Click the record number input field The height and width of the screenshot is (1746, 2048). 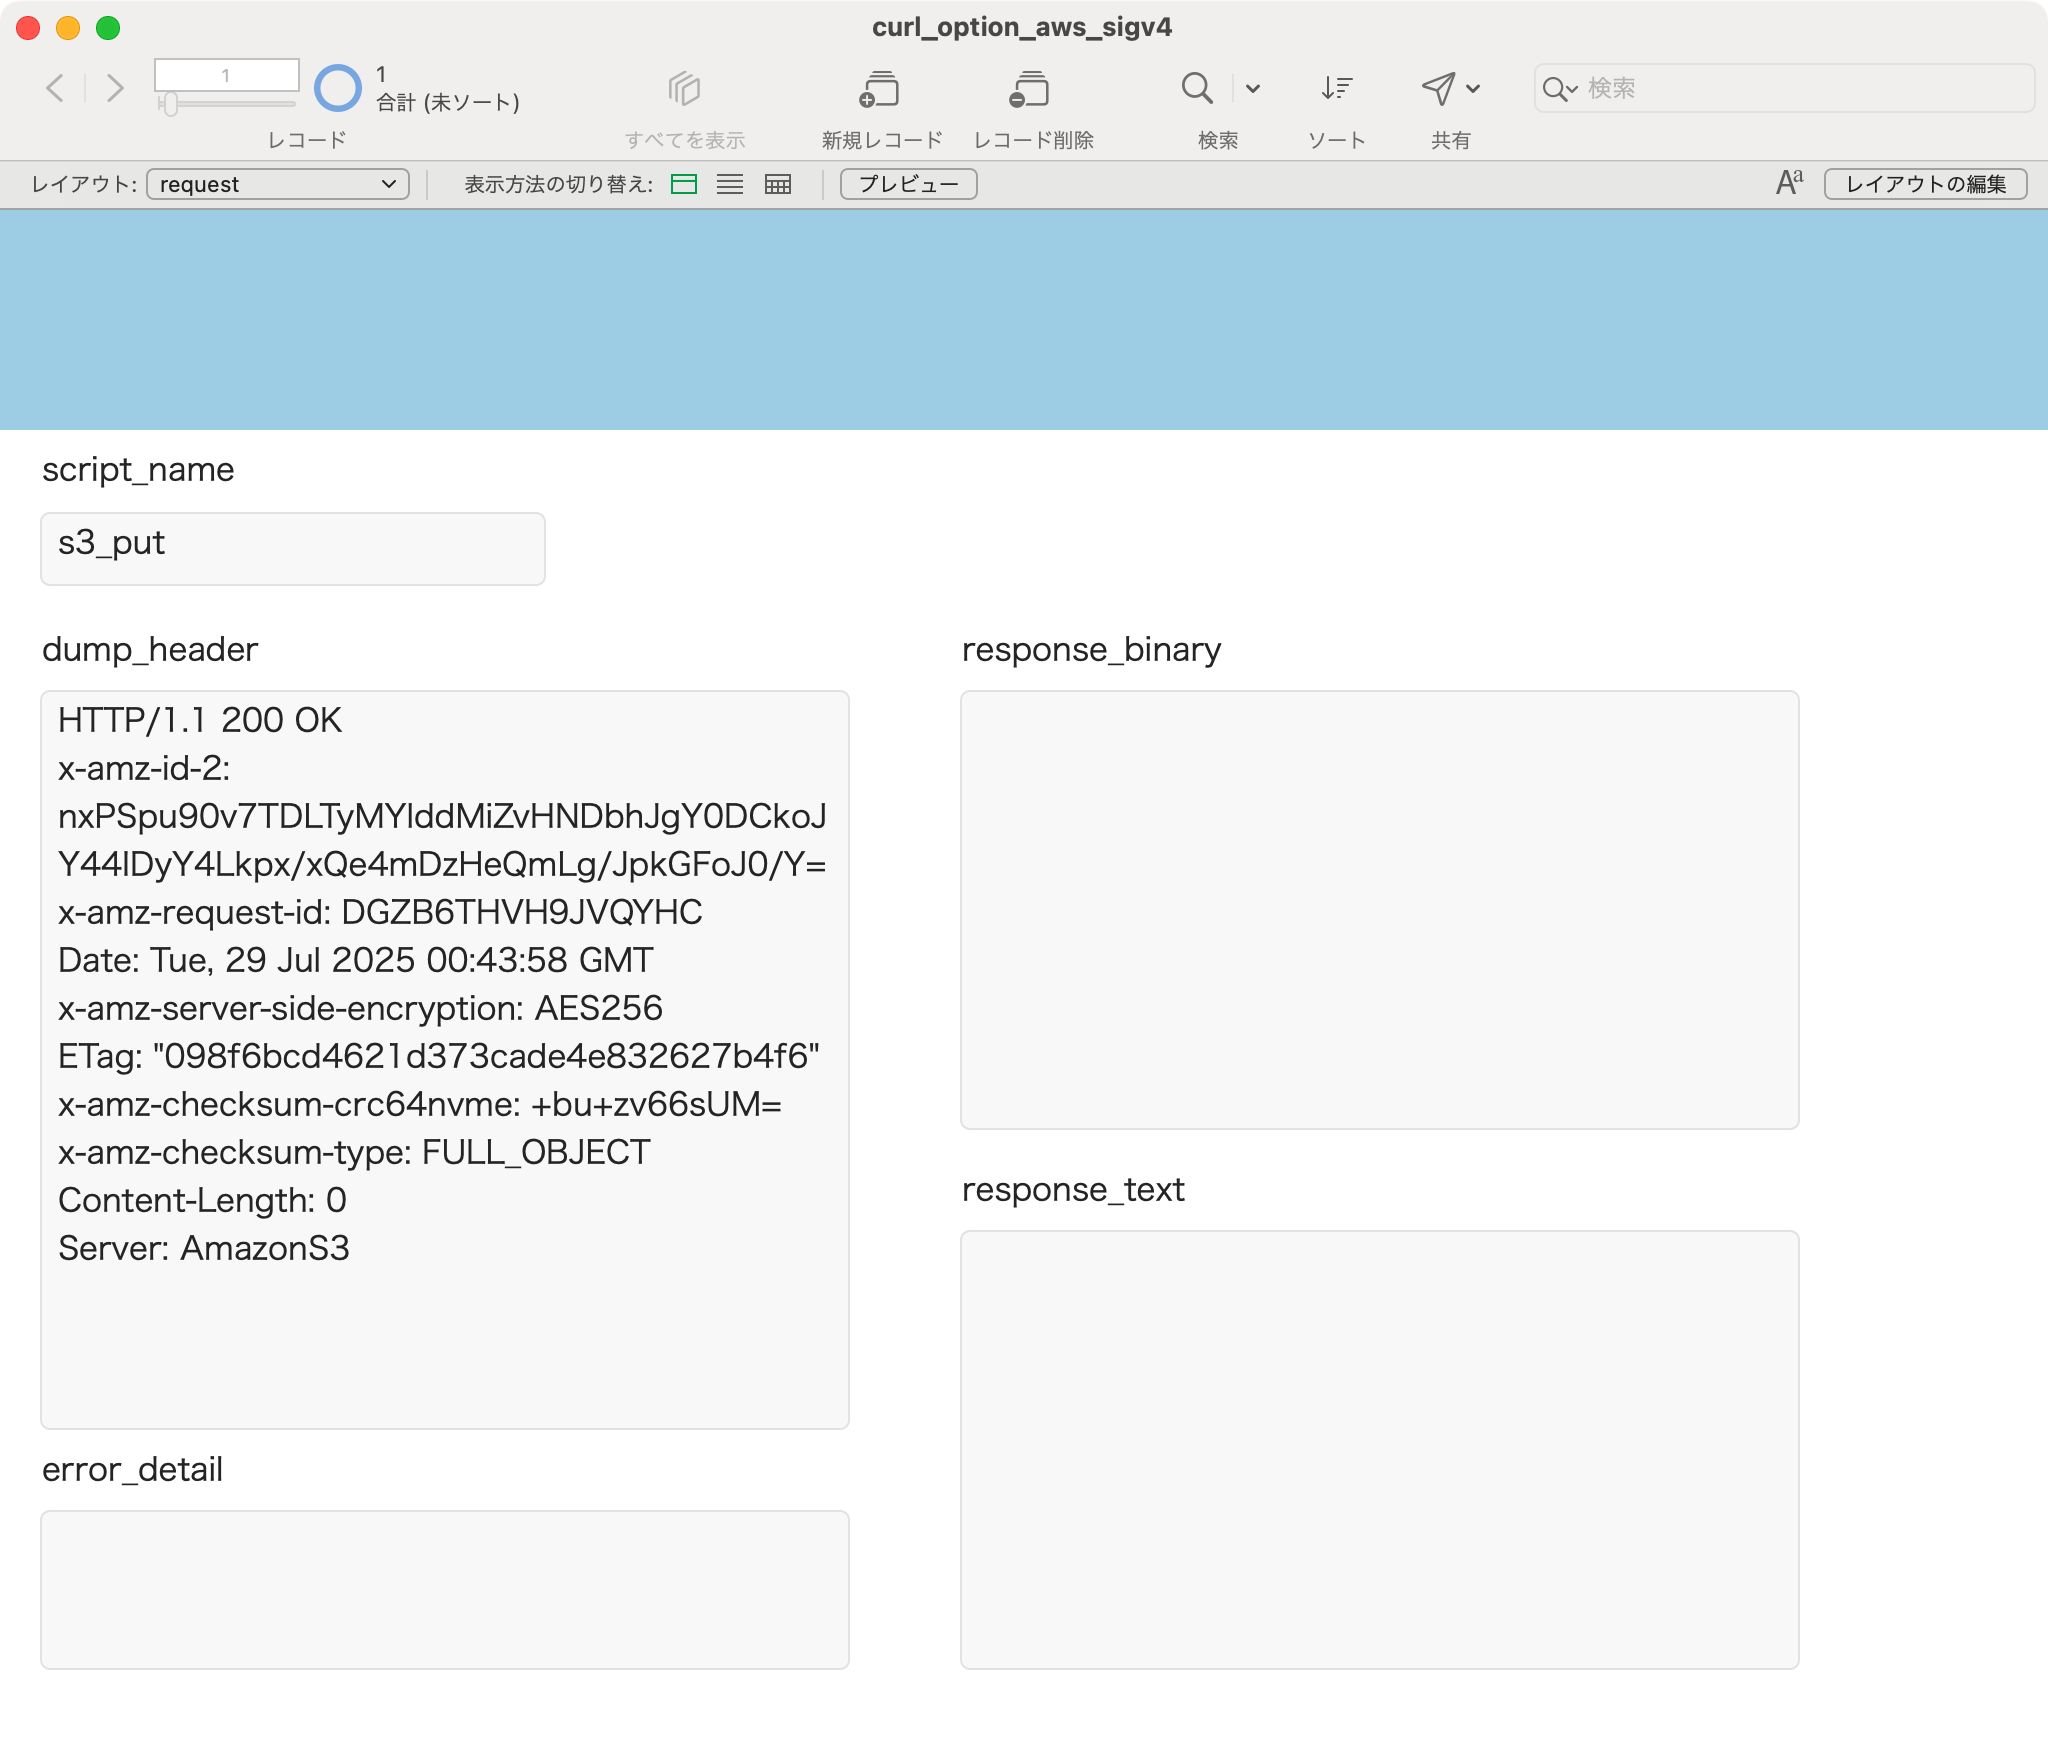pos(226,75)
